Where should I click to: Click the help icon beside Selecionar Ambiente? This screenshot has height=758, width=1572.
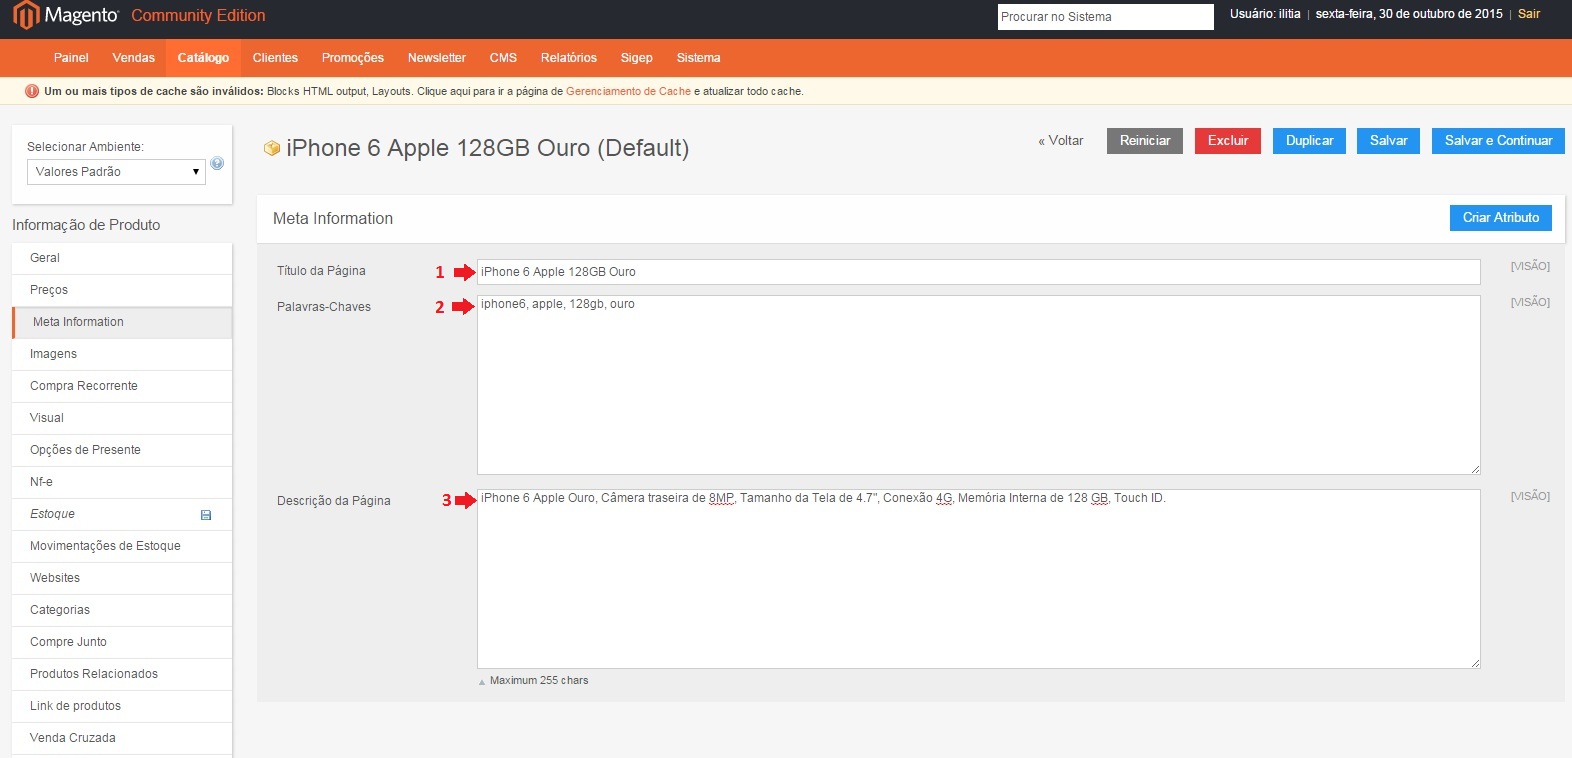tap(217, 163)
